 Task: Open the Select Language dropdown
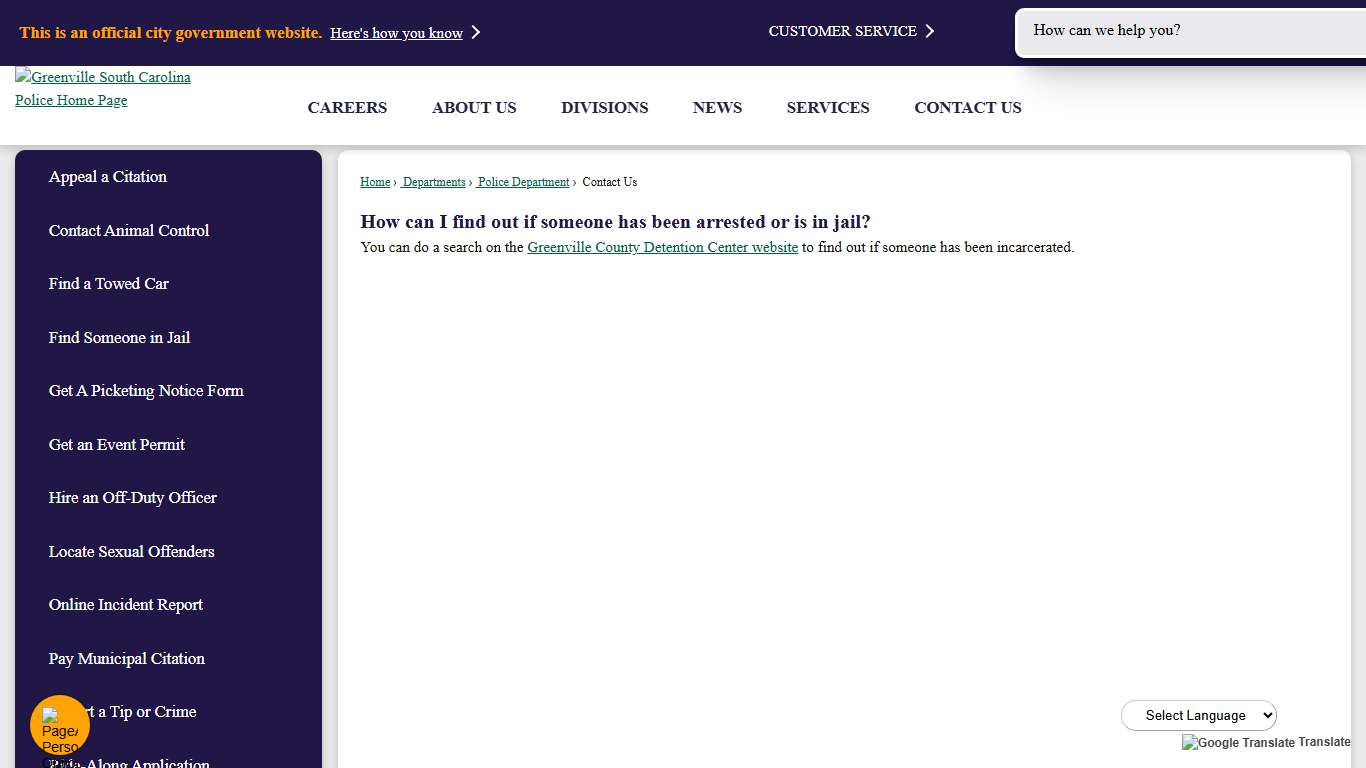(1198, 715)
